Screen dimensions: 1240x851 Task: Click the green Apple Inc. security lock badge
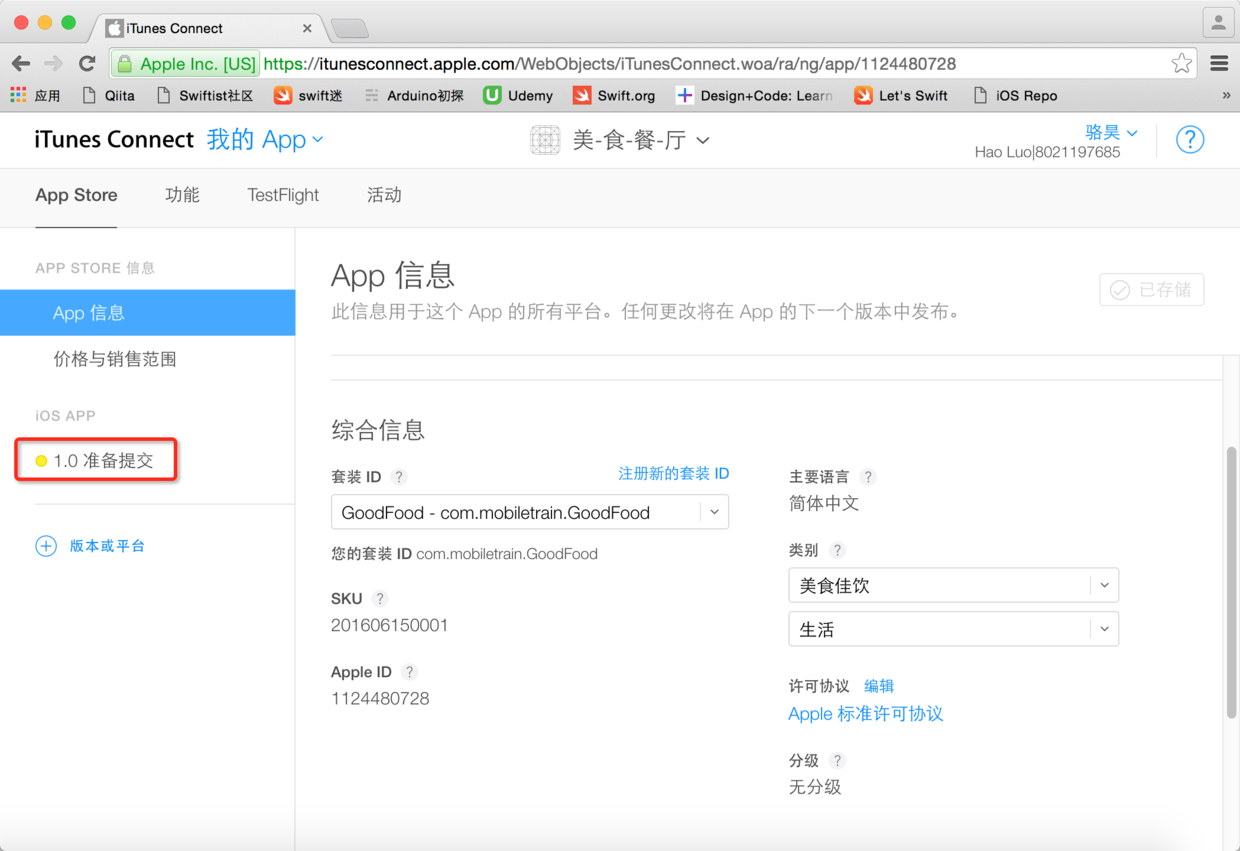pyautogui.click(x=186, y=64)
